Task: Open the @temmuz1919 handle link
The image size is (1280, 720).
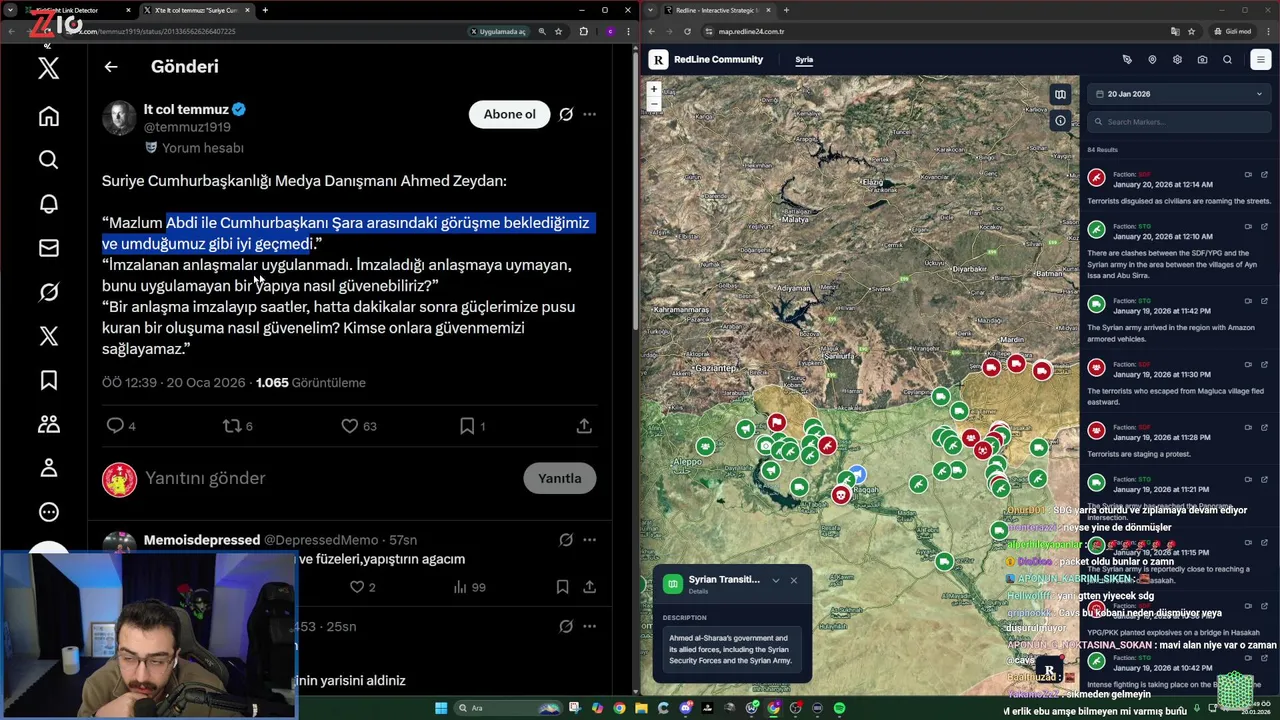Action: pyautogui.click(x=187, y=128)
